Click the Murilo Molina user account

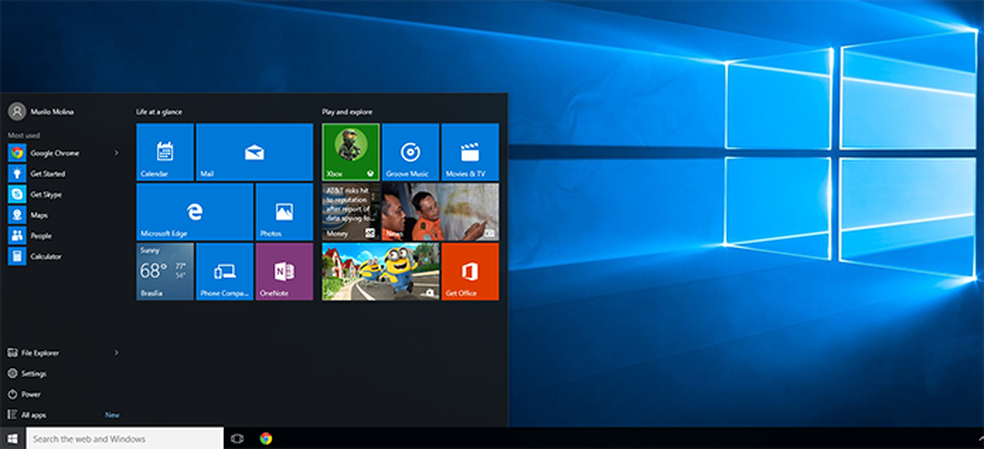tap(41, 112)
